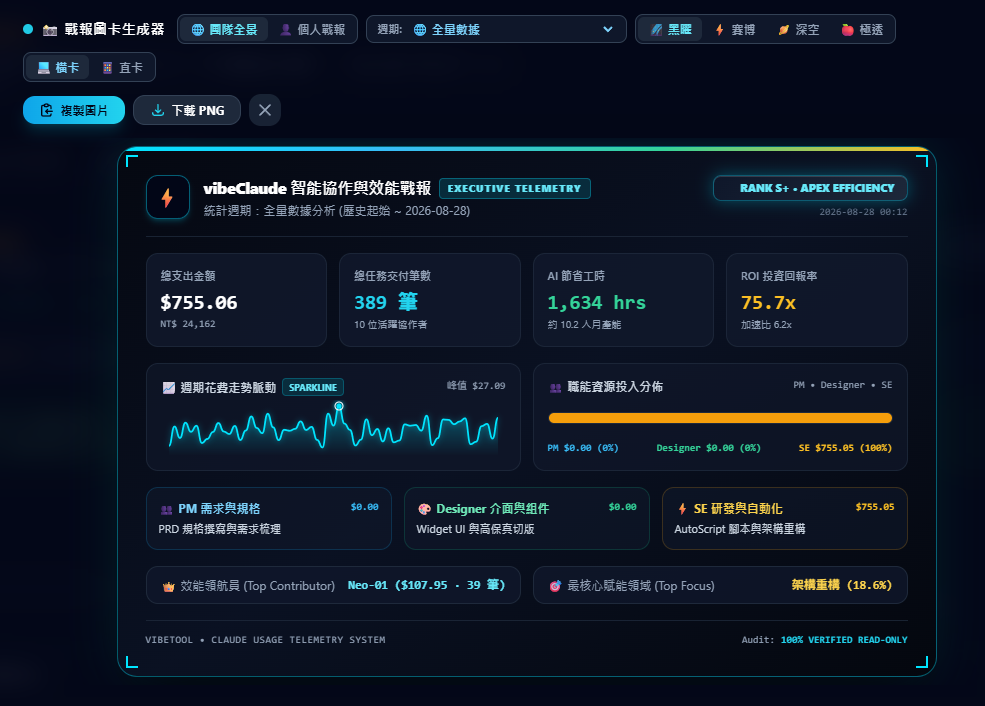The width and height of the screenshot is (985, 706).
Task: Click the download arrow icon in 下載 PNG
Action: tap(158, 111)
